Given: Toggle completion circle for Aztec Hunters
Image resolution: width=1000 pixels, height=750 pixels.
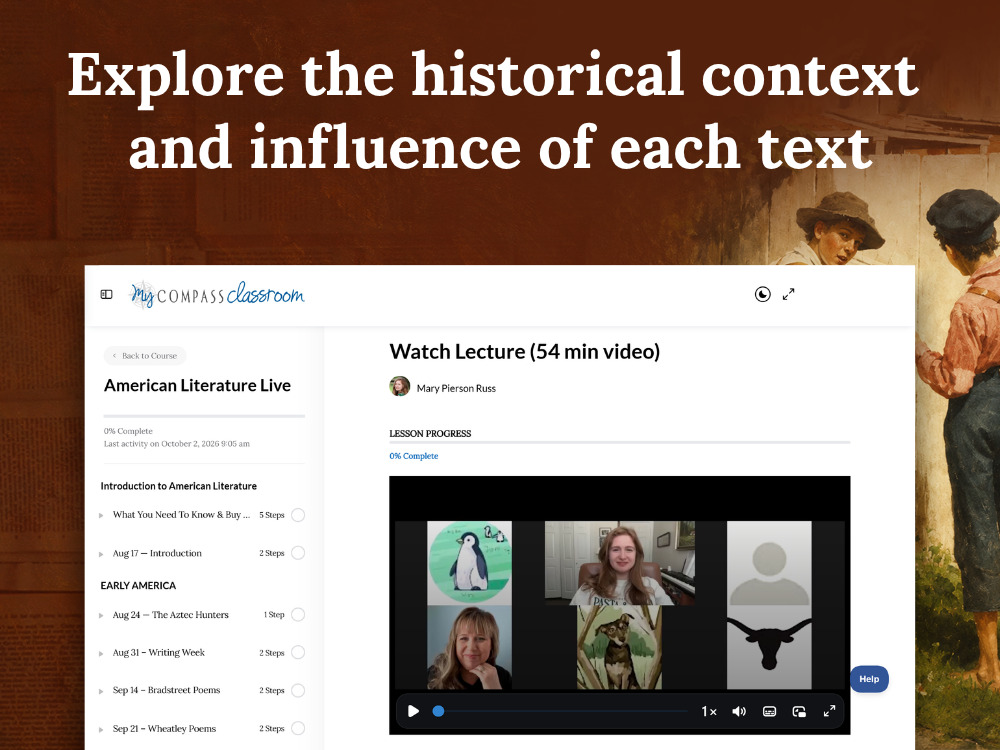Looking at the screenshot, I should coord(298,615).
